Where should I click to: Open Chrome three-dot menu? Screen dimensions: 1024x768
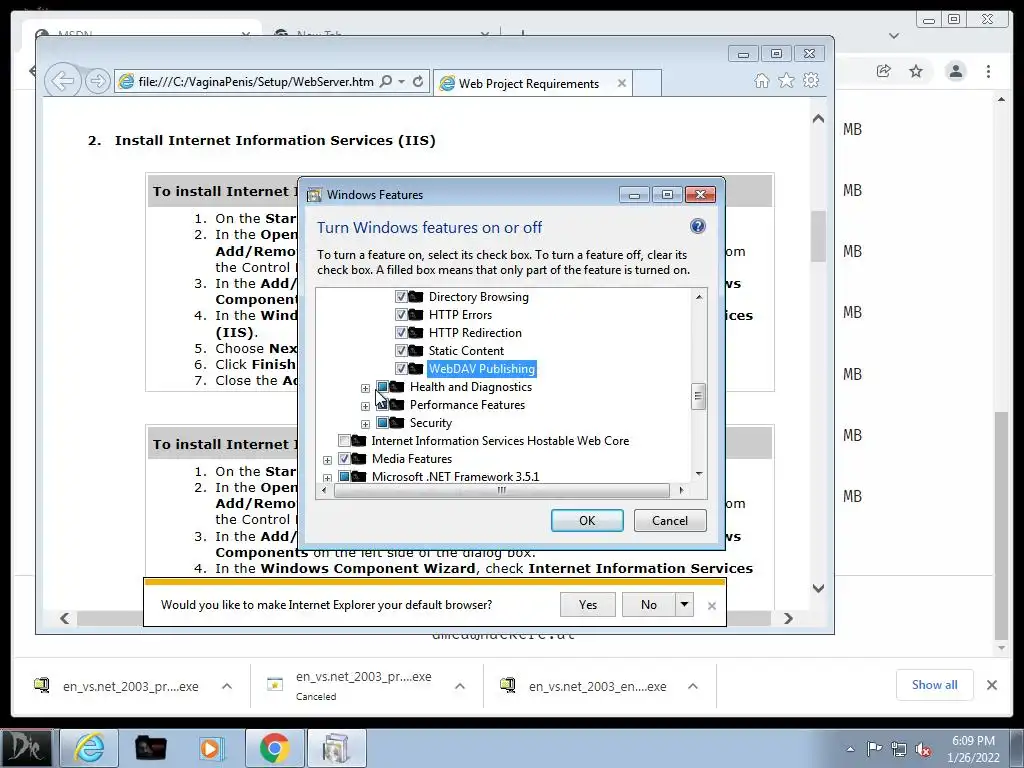988,71
